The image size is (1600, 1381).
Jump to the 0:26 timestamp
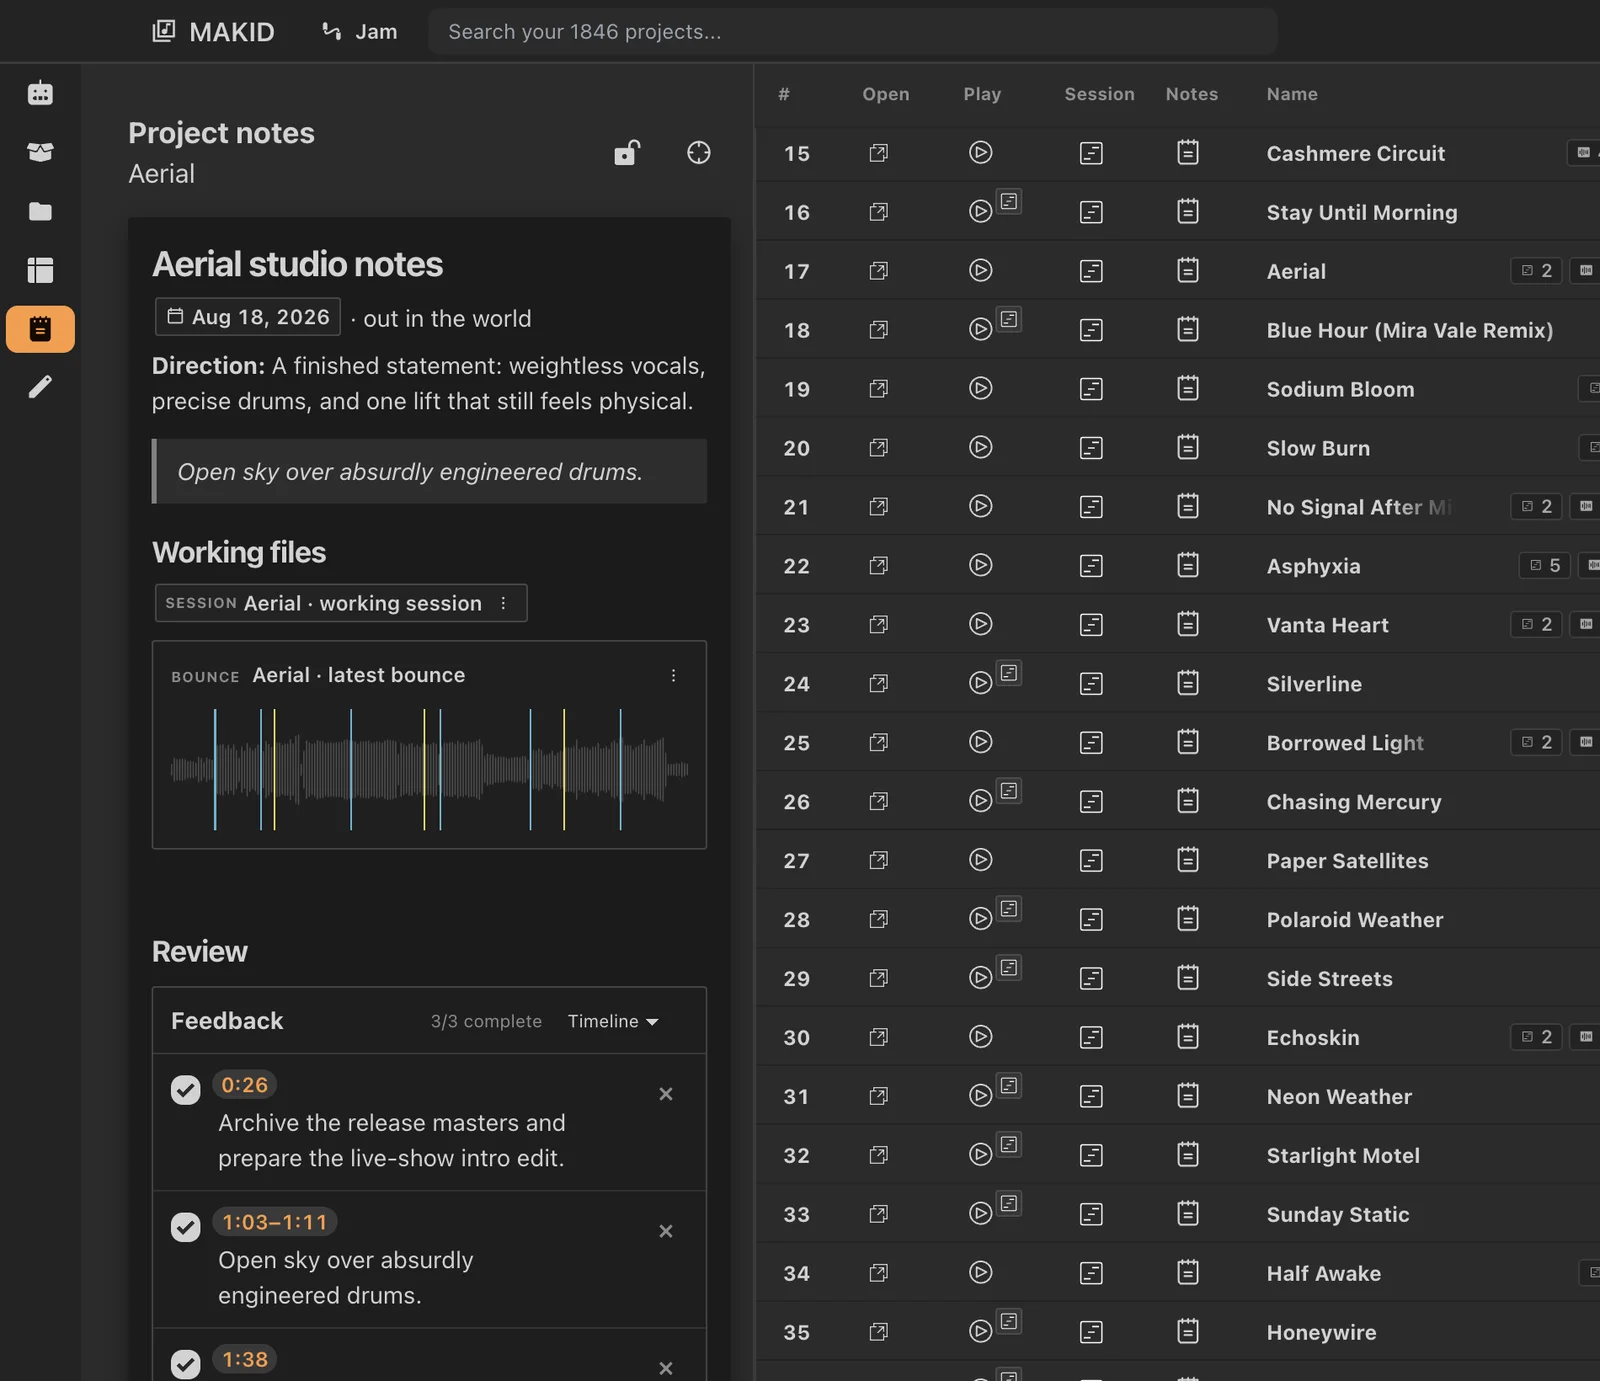pos(245,1085)
